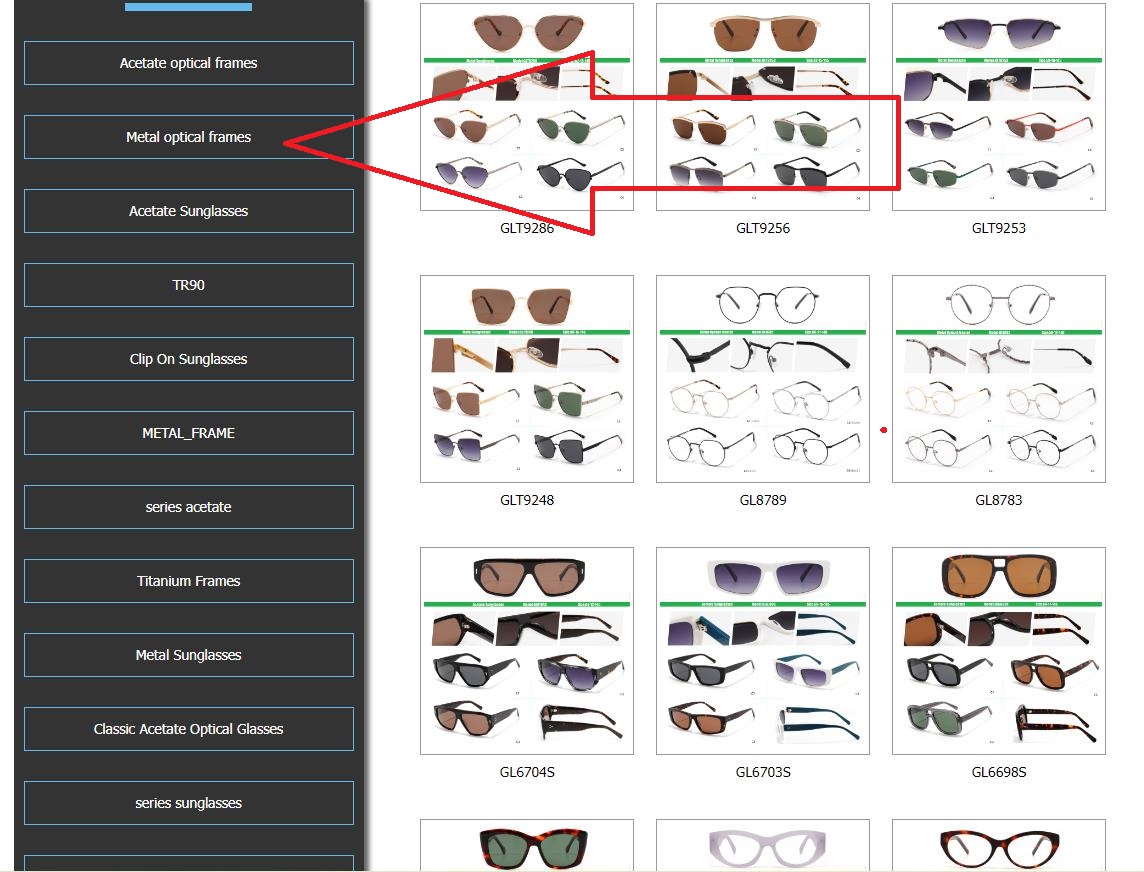Screen dimensions: 1144x872
Task: Click the GLT9256 product name link
Action: [x=762, y=228]
